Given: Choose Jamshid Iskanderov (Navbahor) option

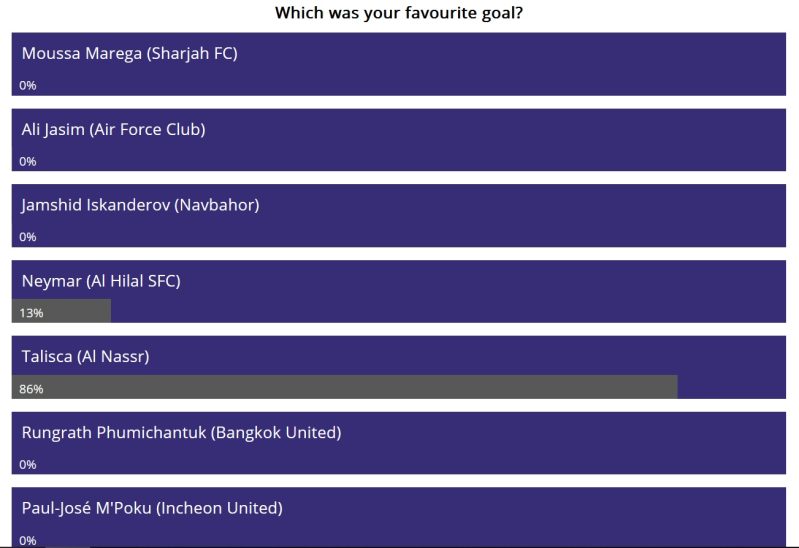Looking at the screenshot, I should (398, 216).
